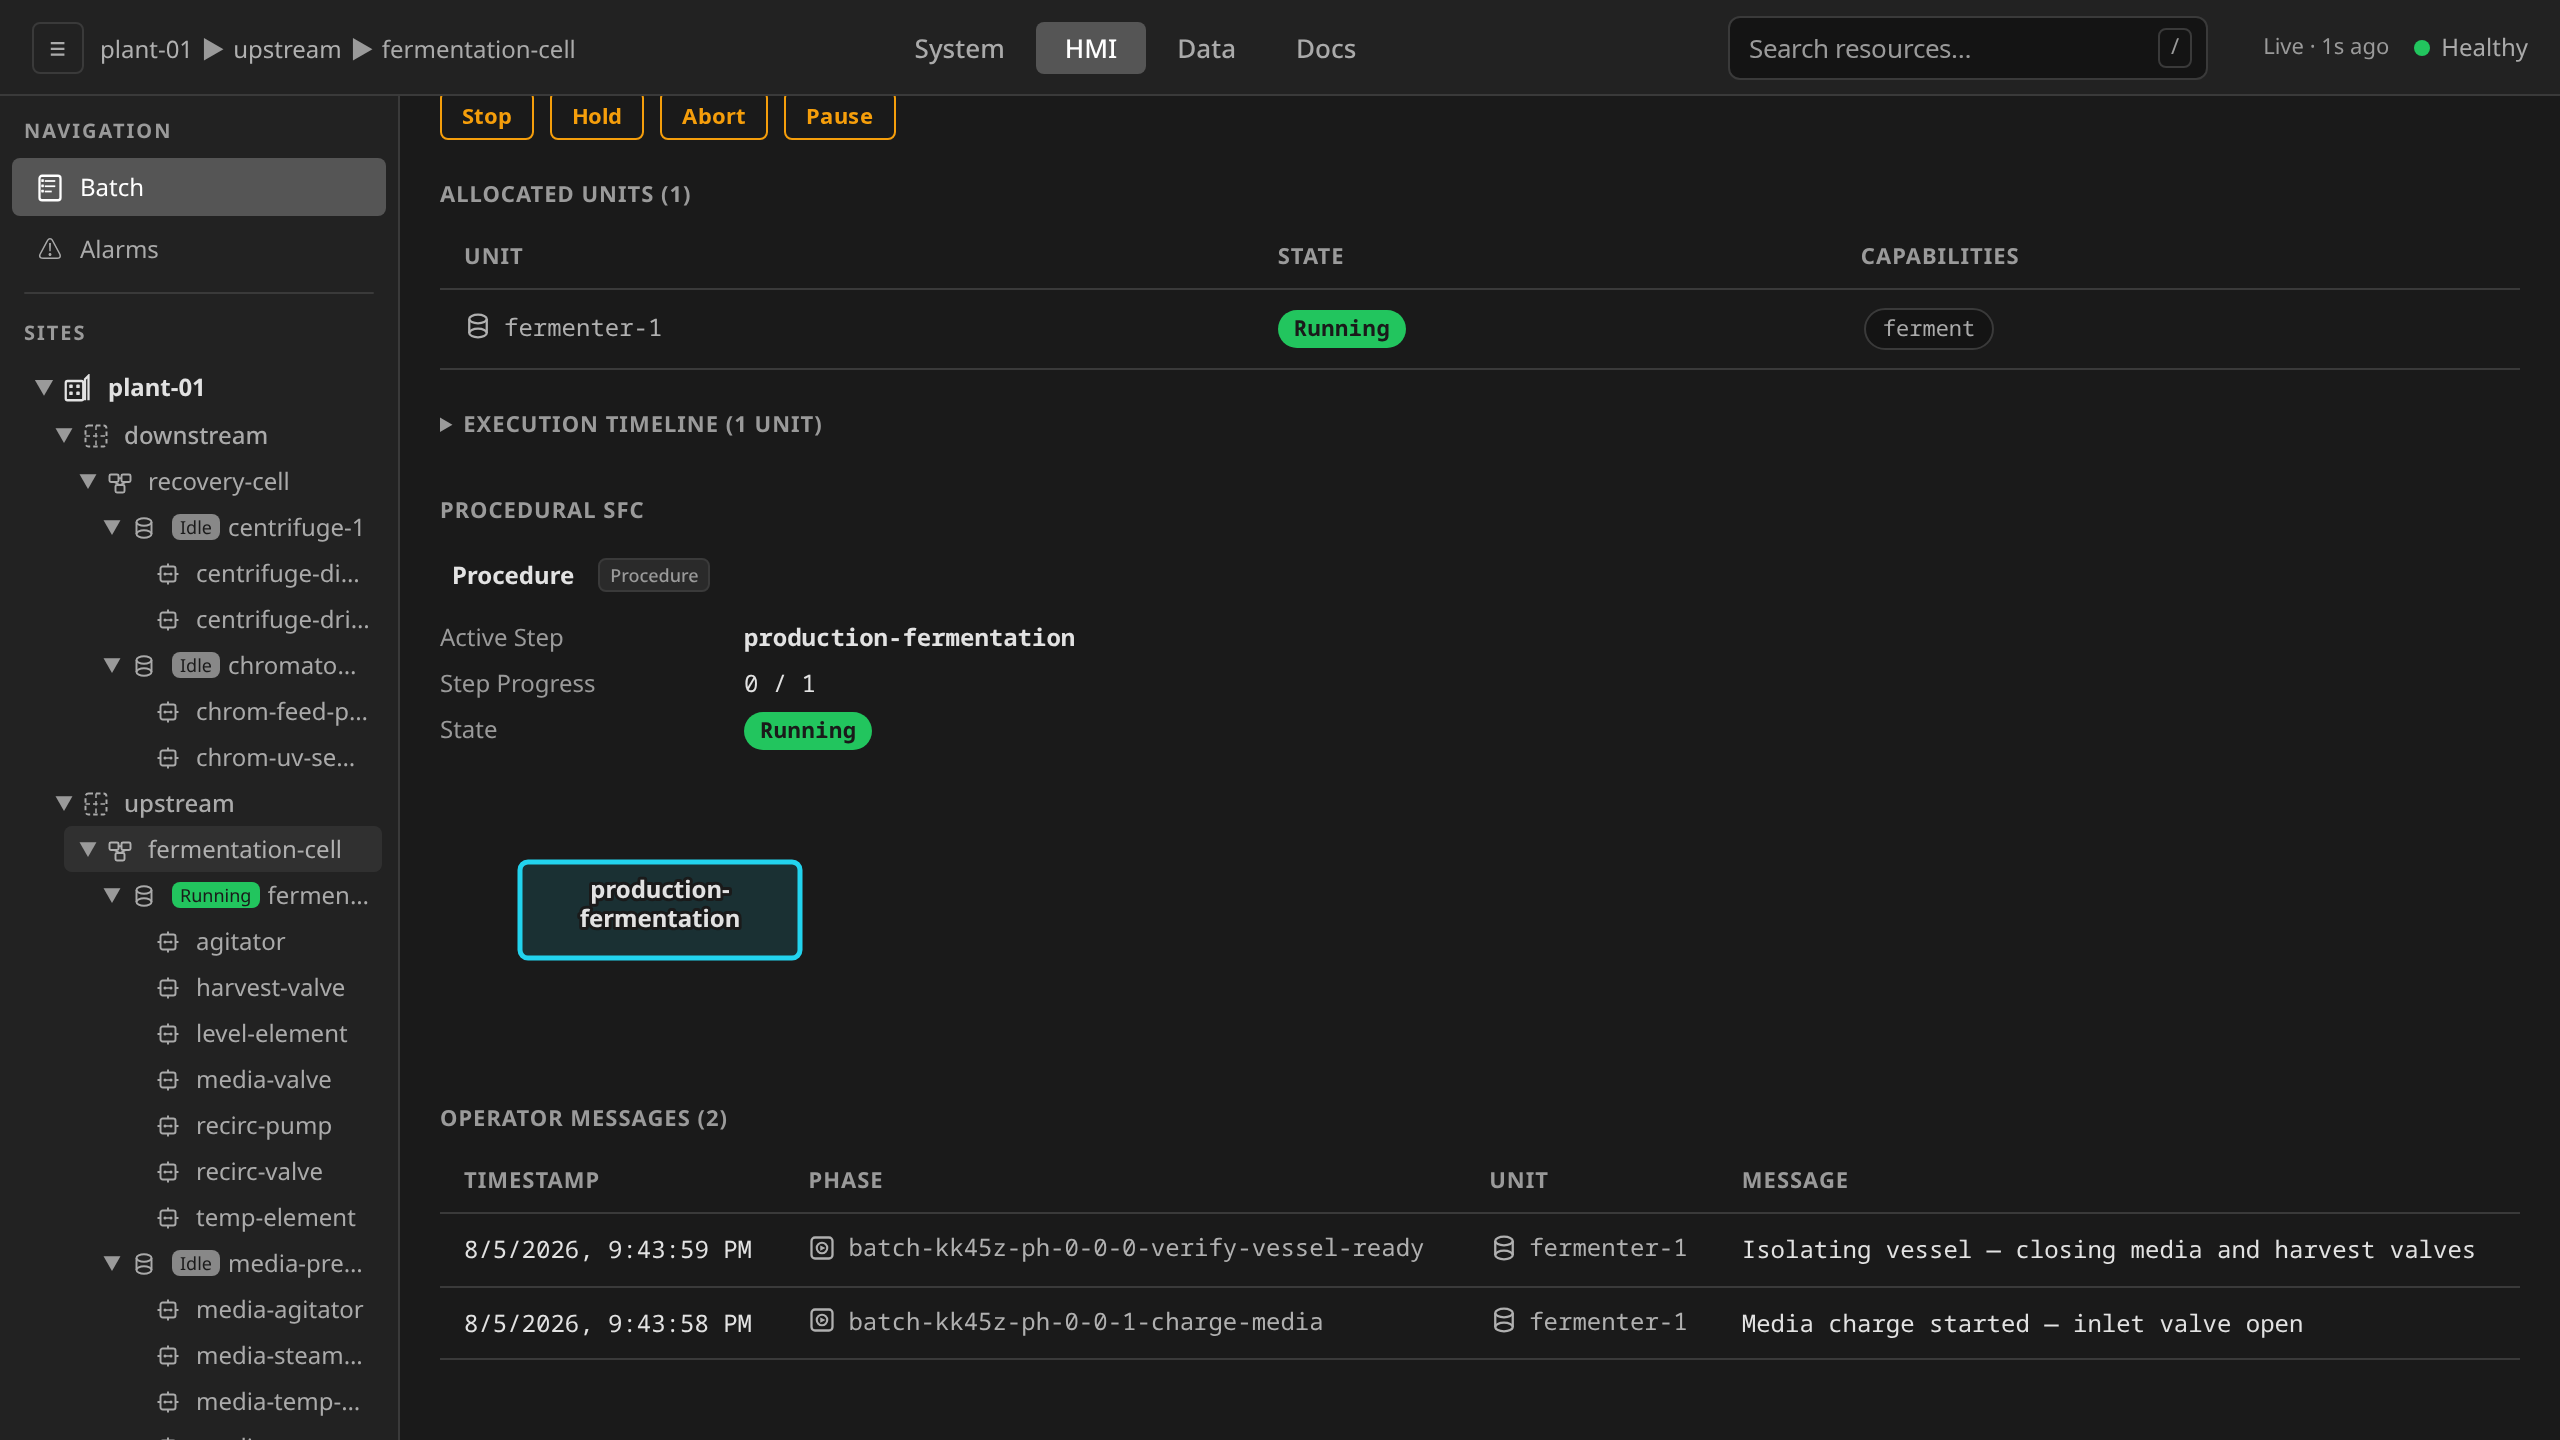Select the production-fermentation SFC step box
Image resolution: width=2560 pixels, height=1440 pixels.
tap(660, 909)
